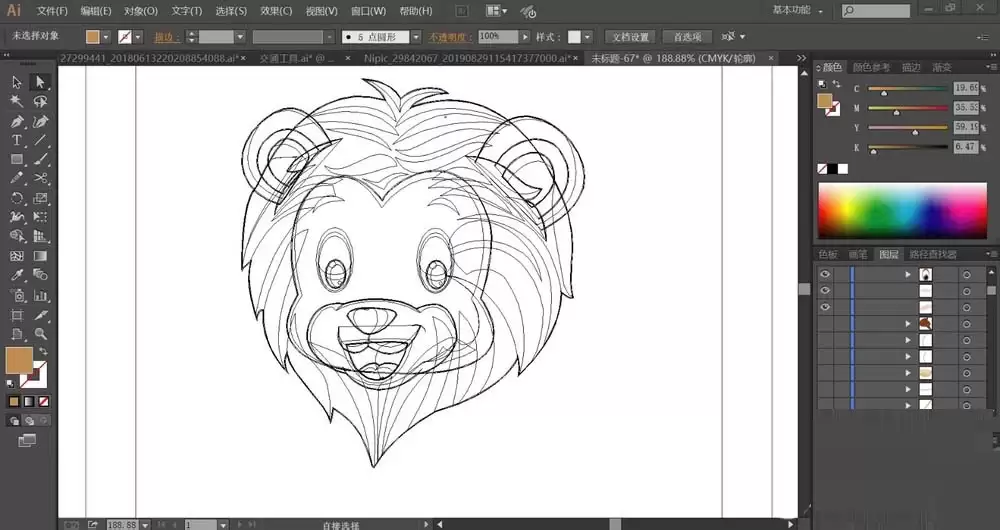Click the 首选项 button
The height and width of the screenshot is (530, 1000).
pos(686,37)
